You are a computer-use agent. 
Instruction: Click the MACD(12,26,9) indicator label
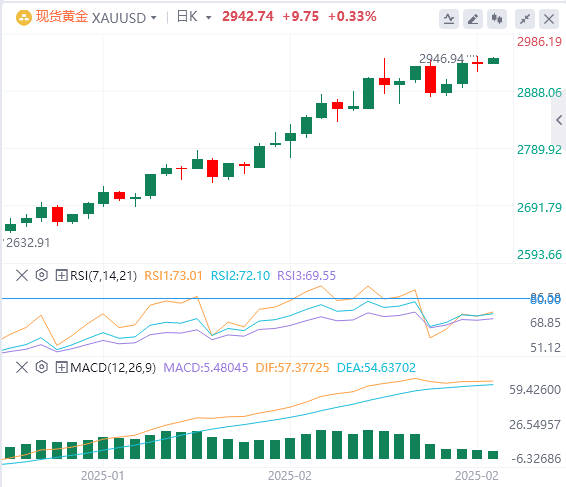click(113, 368)
